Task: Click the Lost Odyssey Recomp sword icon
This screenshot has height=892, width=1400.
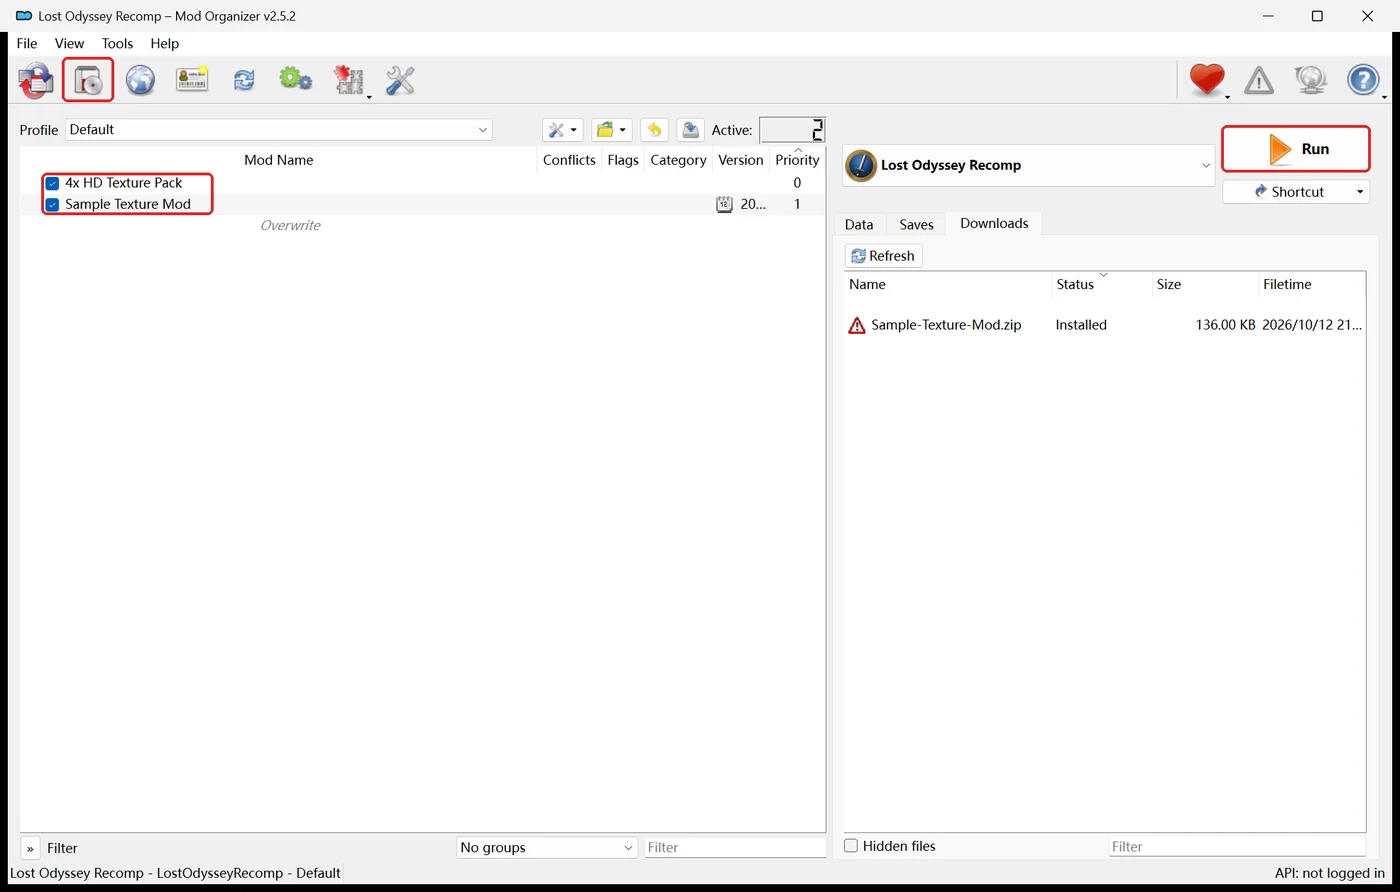Action: point(861,165)
